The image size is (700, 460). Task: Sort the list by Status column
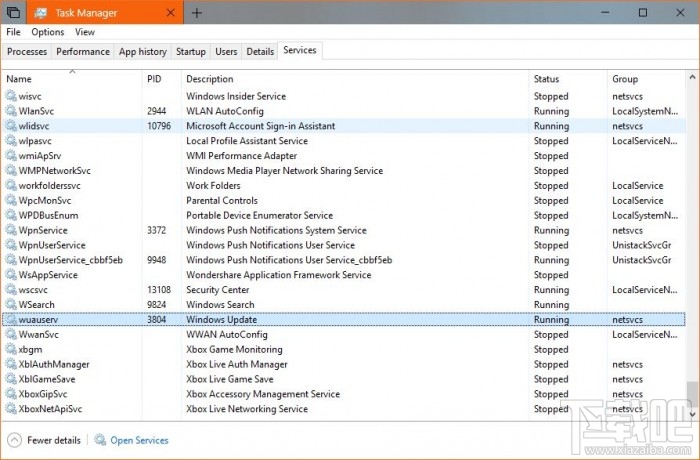point(546,79)
